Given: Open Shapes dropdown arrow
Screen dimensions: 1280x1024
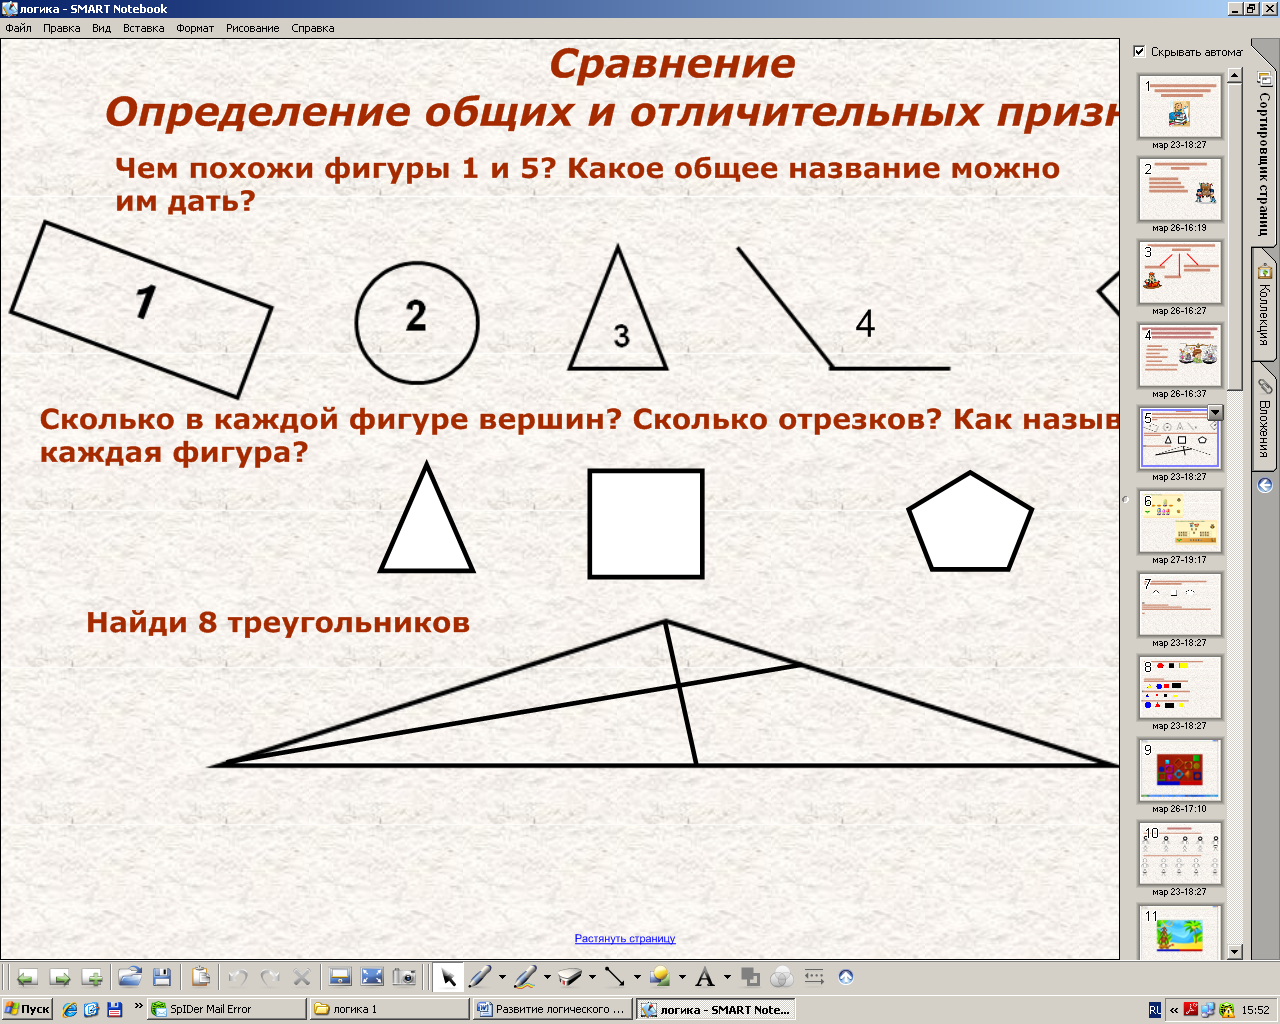Looking at the screenshot, I should tap(682, 978).
